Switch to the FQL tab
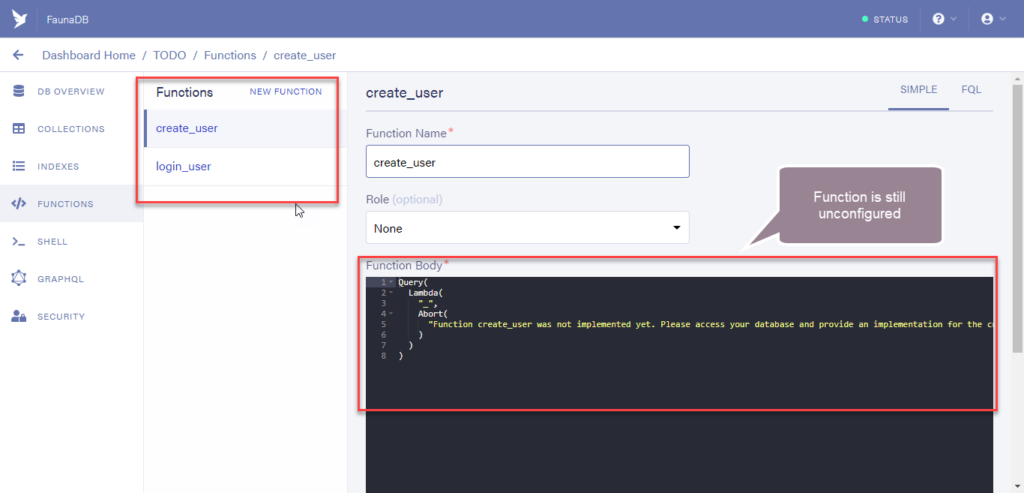The width and height of the screenshot is (1024, 493). pos(971,89)
